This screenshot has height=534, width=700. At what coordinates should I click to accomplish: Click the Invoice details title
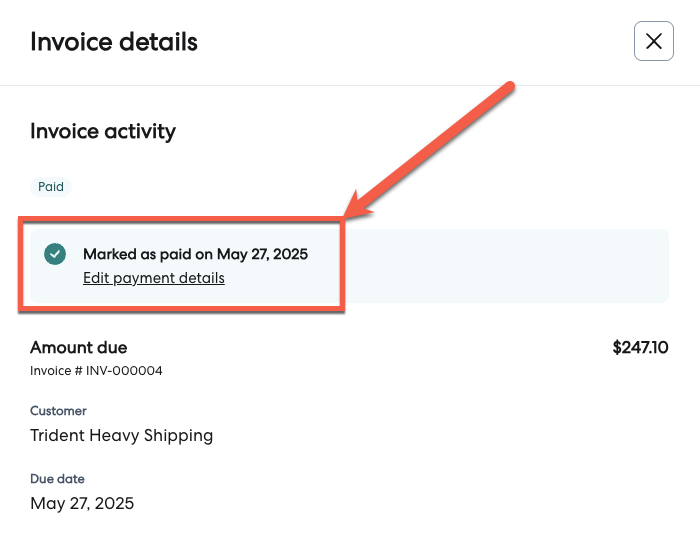point(114,42)
